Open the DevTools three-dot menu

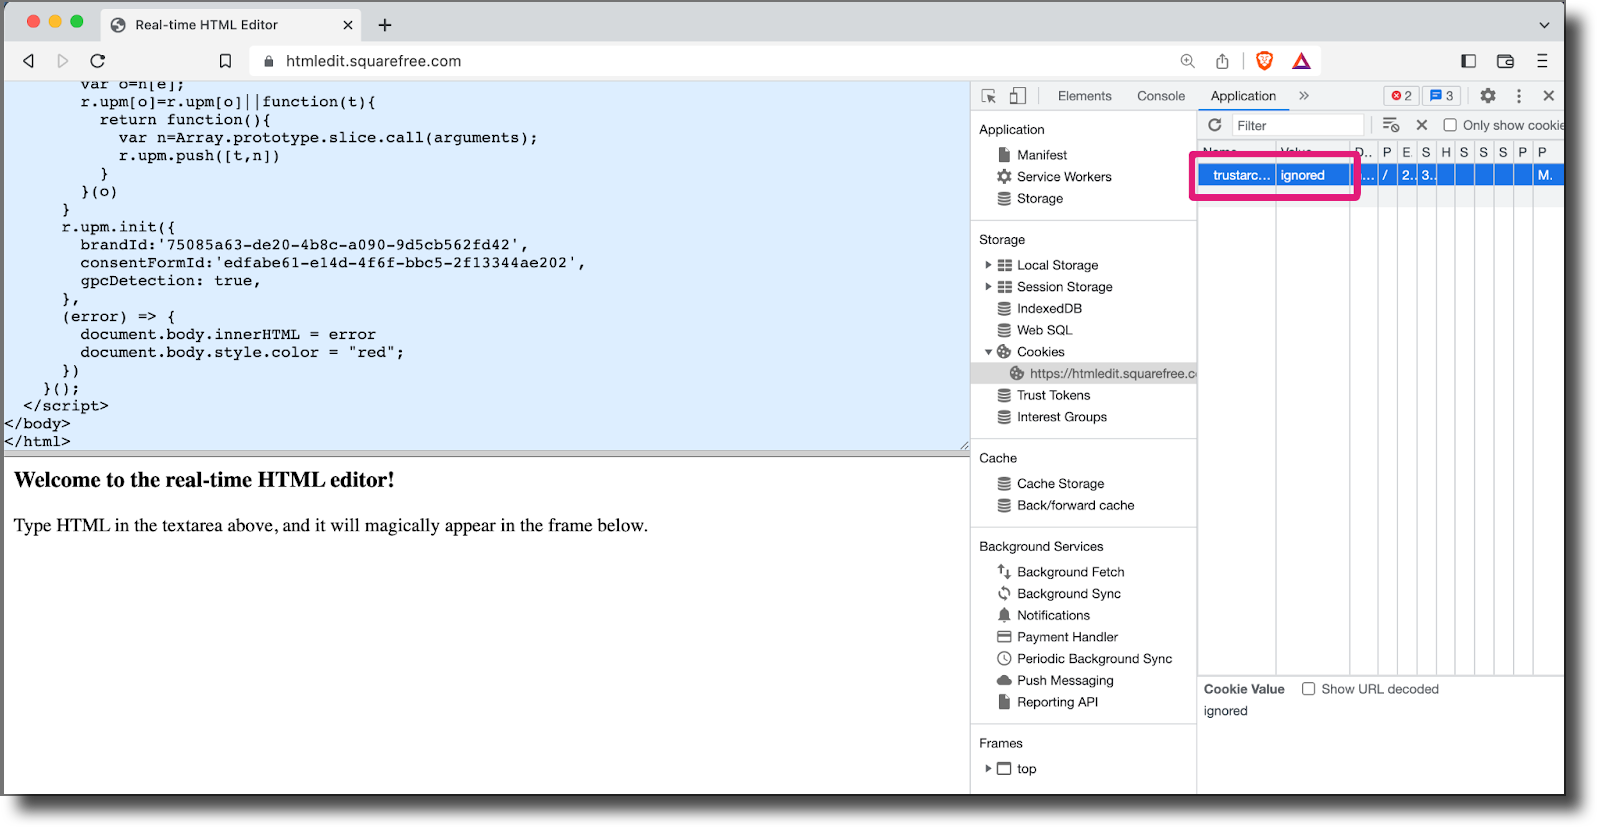(x=1519, y=96)
